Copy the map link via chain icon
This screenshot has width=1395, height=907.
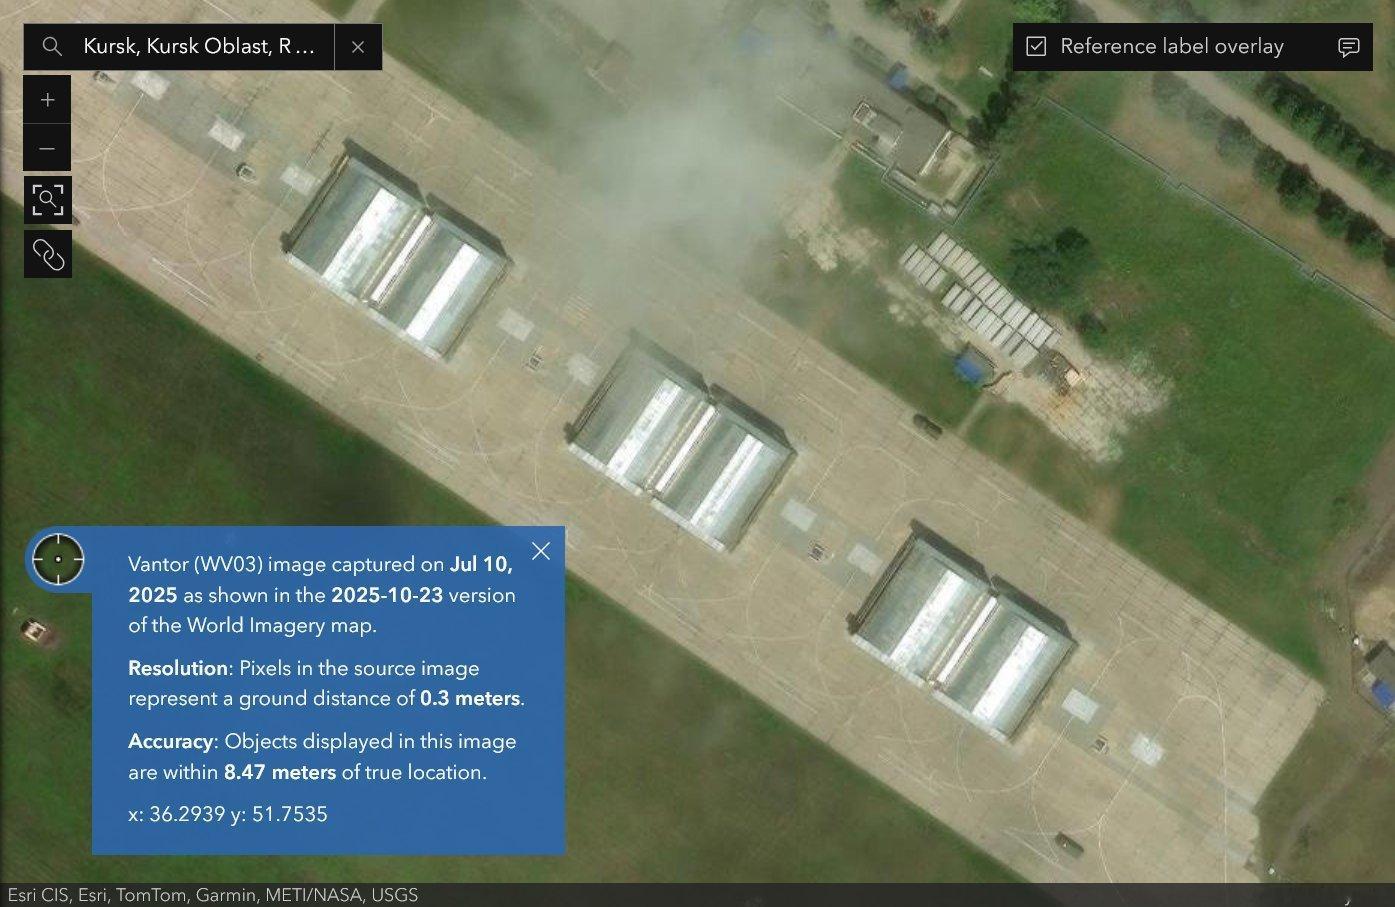pyautogui.click(x=47, y=254)
